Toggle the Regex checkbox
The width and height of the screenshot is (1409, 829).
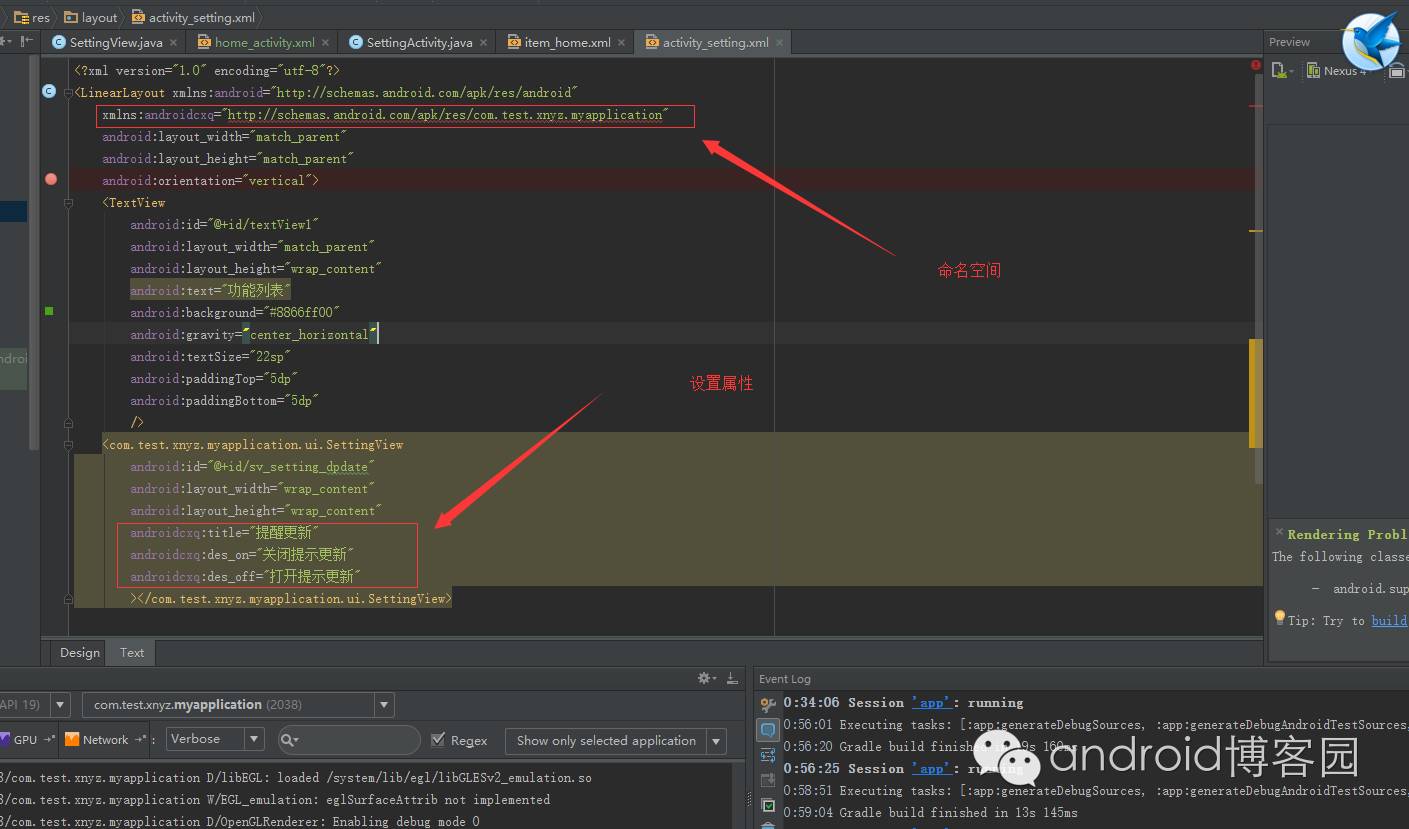[x=438, y=740]
